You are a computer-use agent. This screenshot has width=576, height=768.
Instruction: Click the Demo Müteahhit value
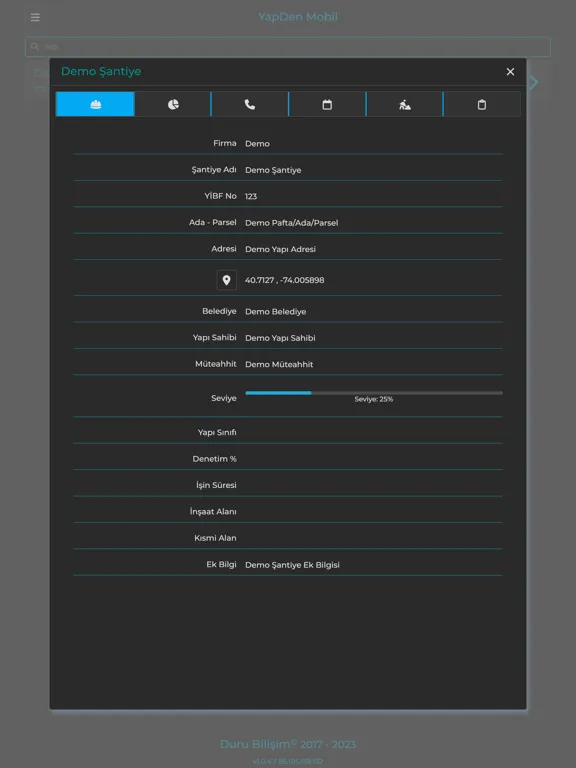279,364
